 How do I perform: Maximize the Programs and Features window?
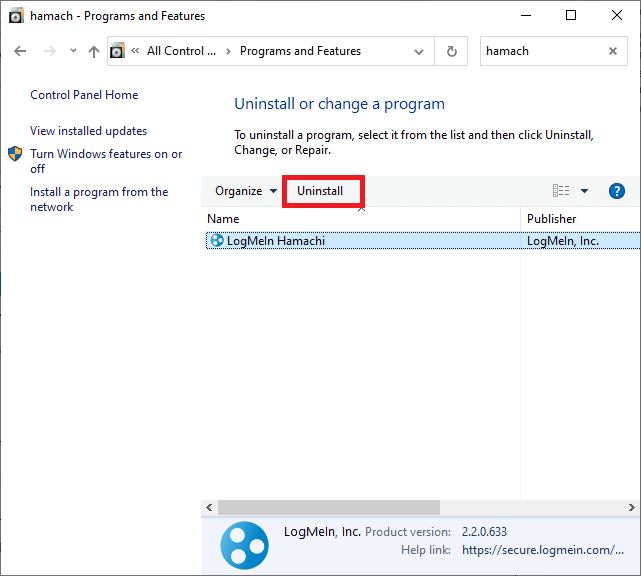click(x=571, y=16)
